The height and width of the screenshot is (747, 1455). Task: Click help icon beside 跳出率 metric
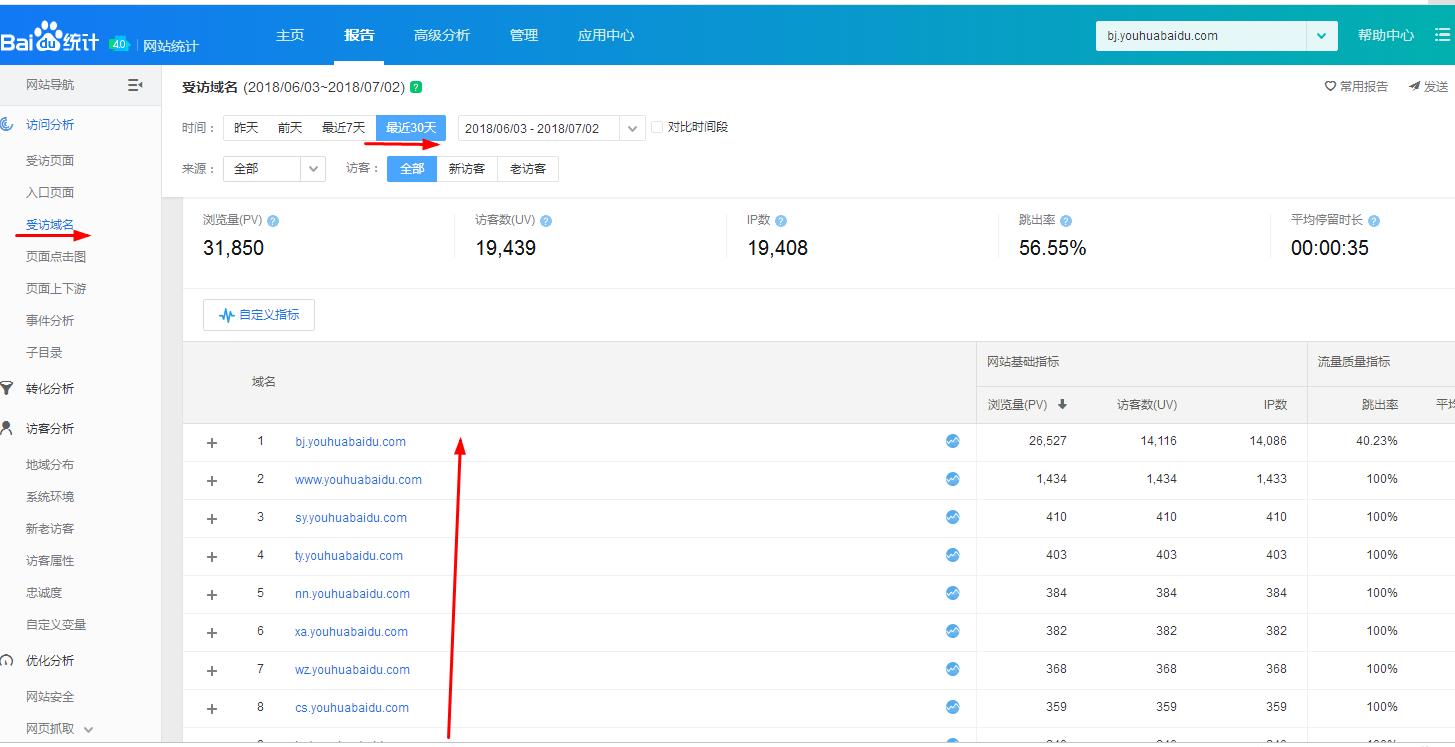[1066, 221]
